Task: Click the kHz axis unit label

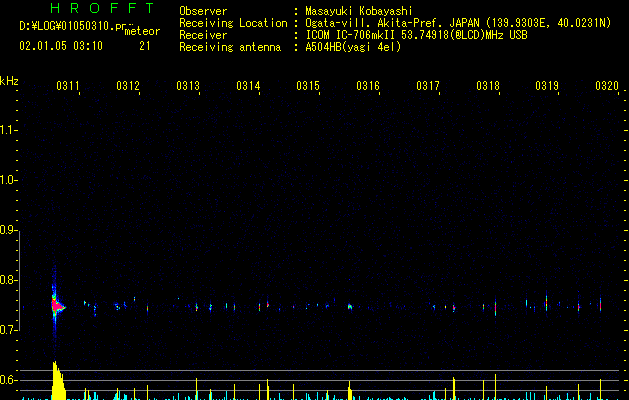Action: coord(9,81)
